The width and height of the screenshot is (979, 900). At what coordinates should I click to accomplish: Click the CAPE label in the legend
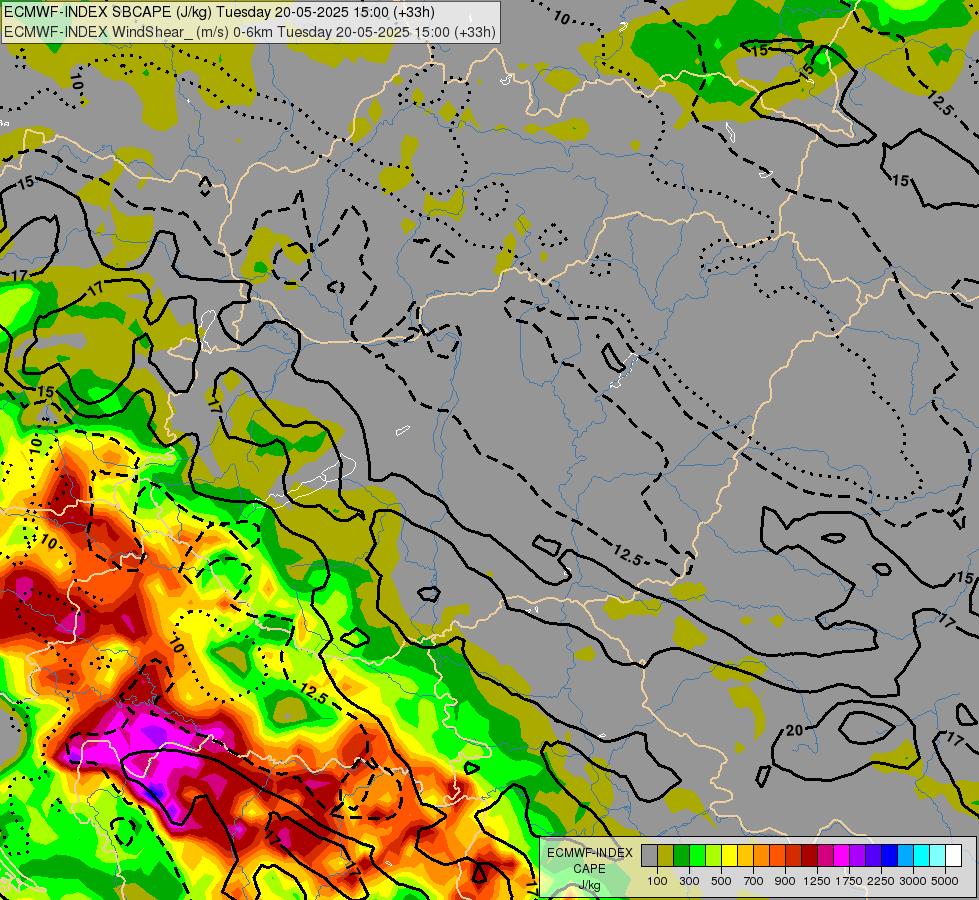tap(589, 869)
